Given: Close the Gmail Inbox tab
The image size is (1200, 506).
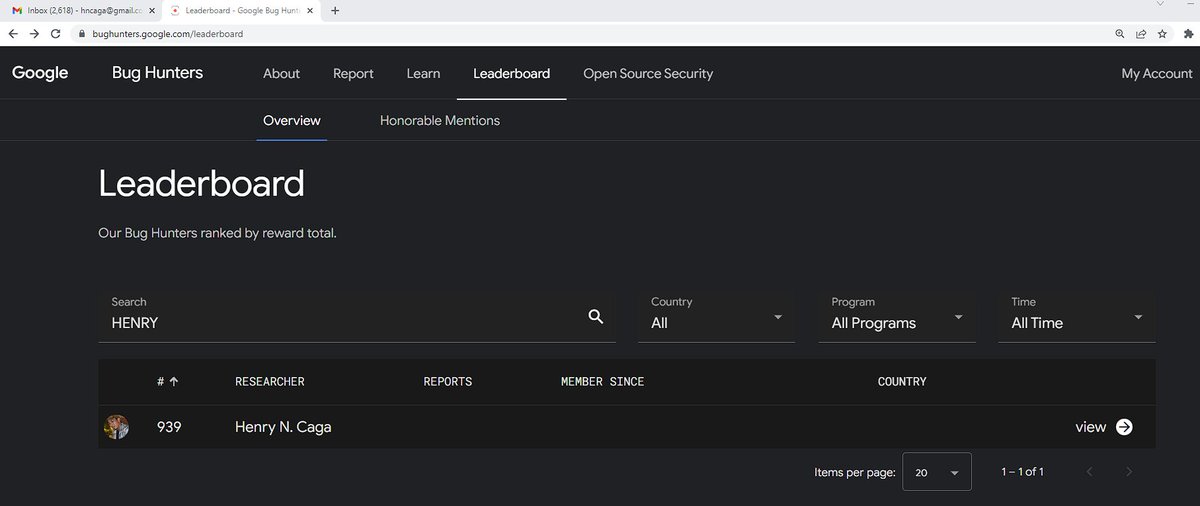Looking at the screenshot, I should click(152, 10).
